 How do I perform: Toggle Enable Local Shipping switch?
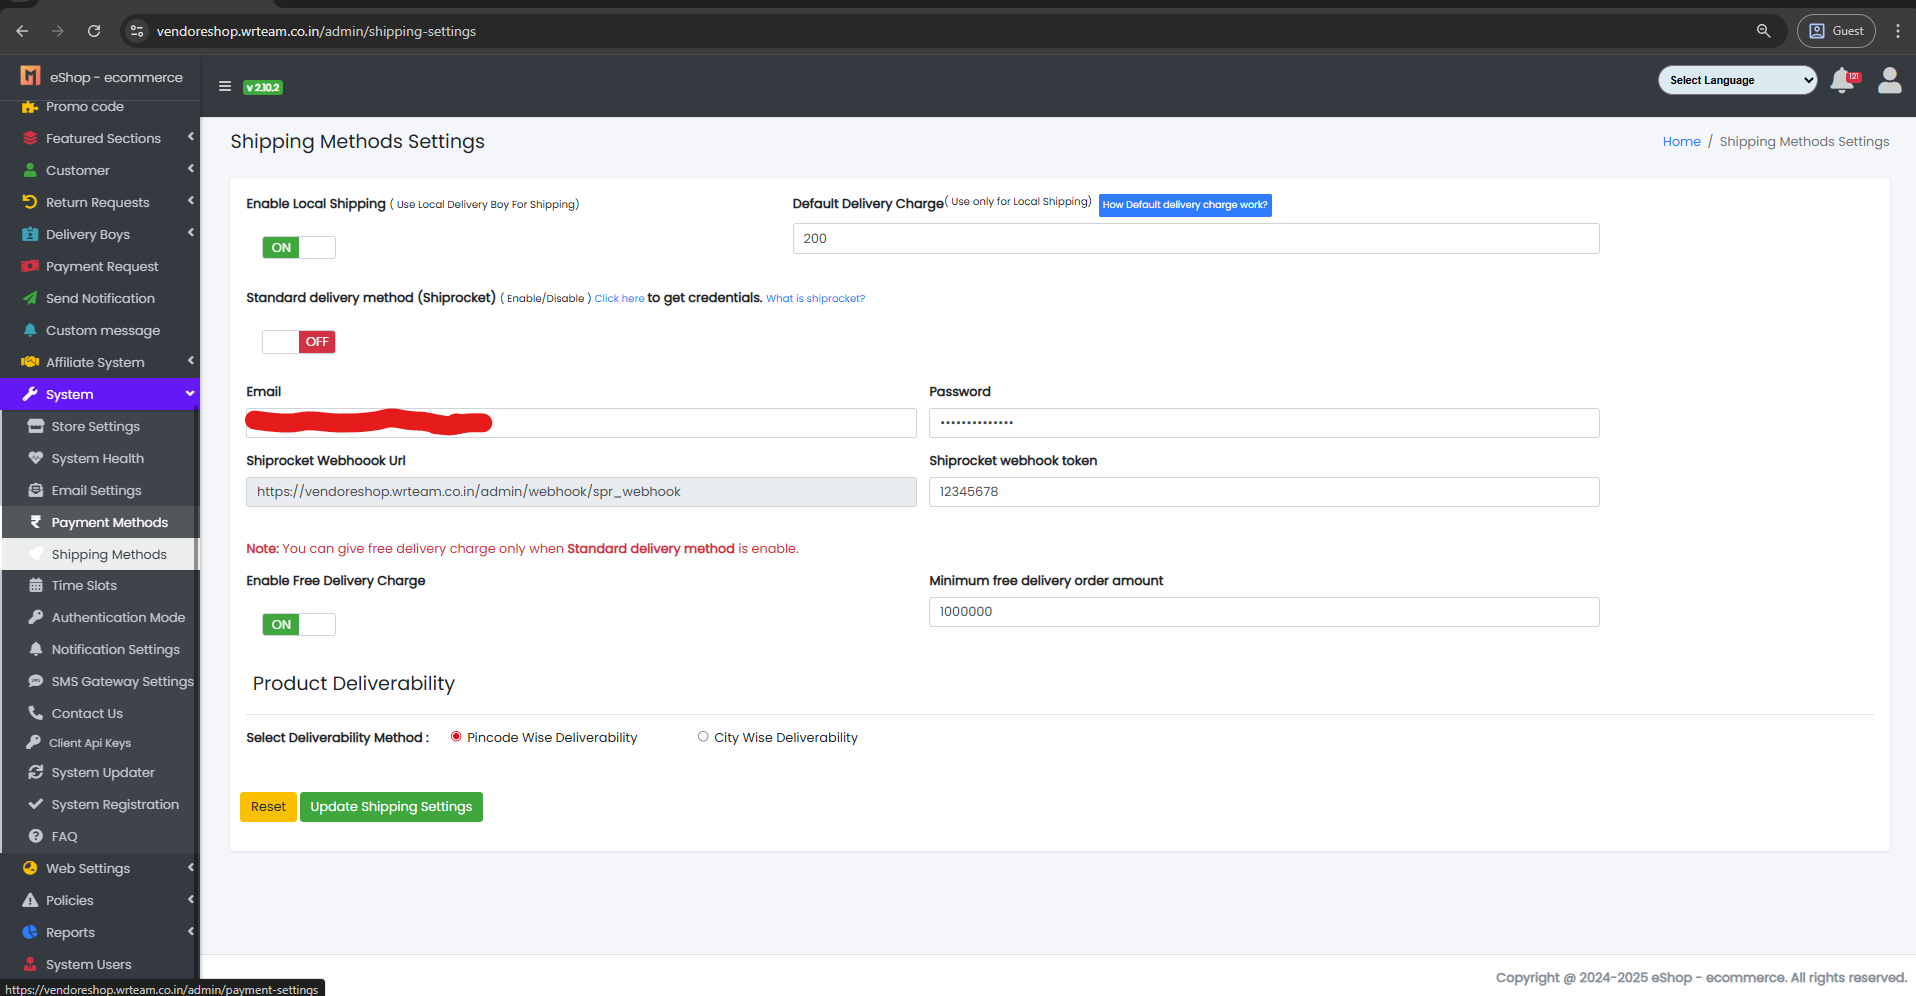tap(299, 247)
